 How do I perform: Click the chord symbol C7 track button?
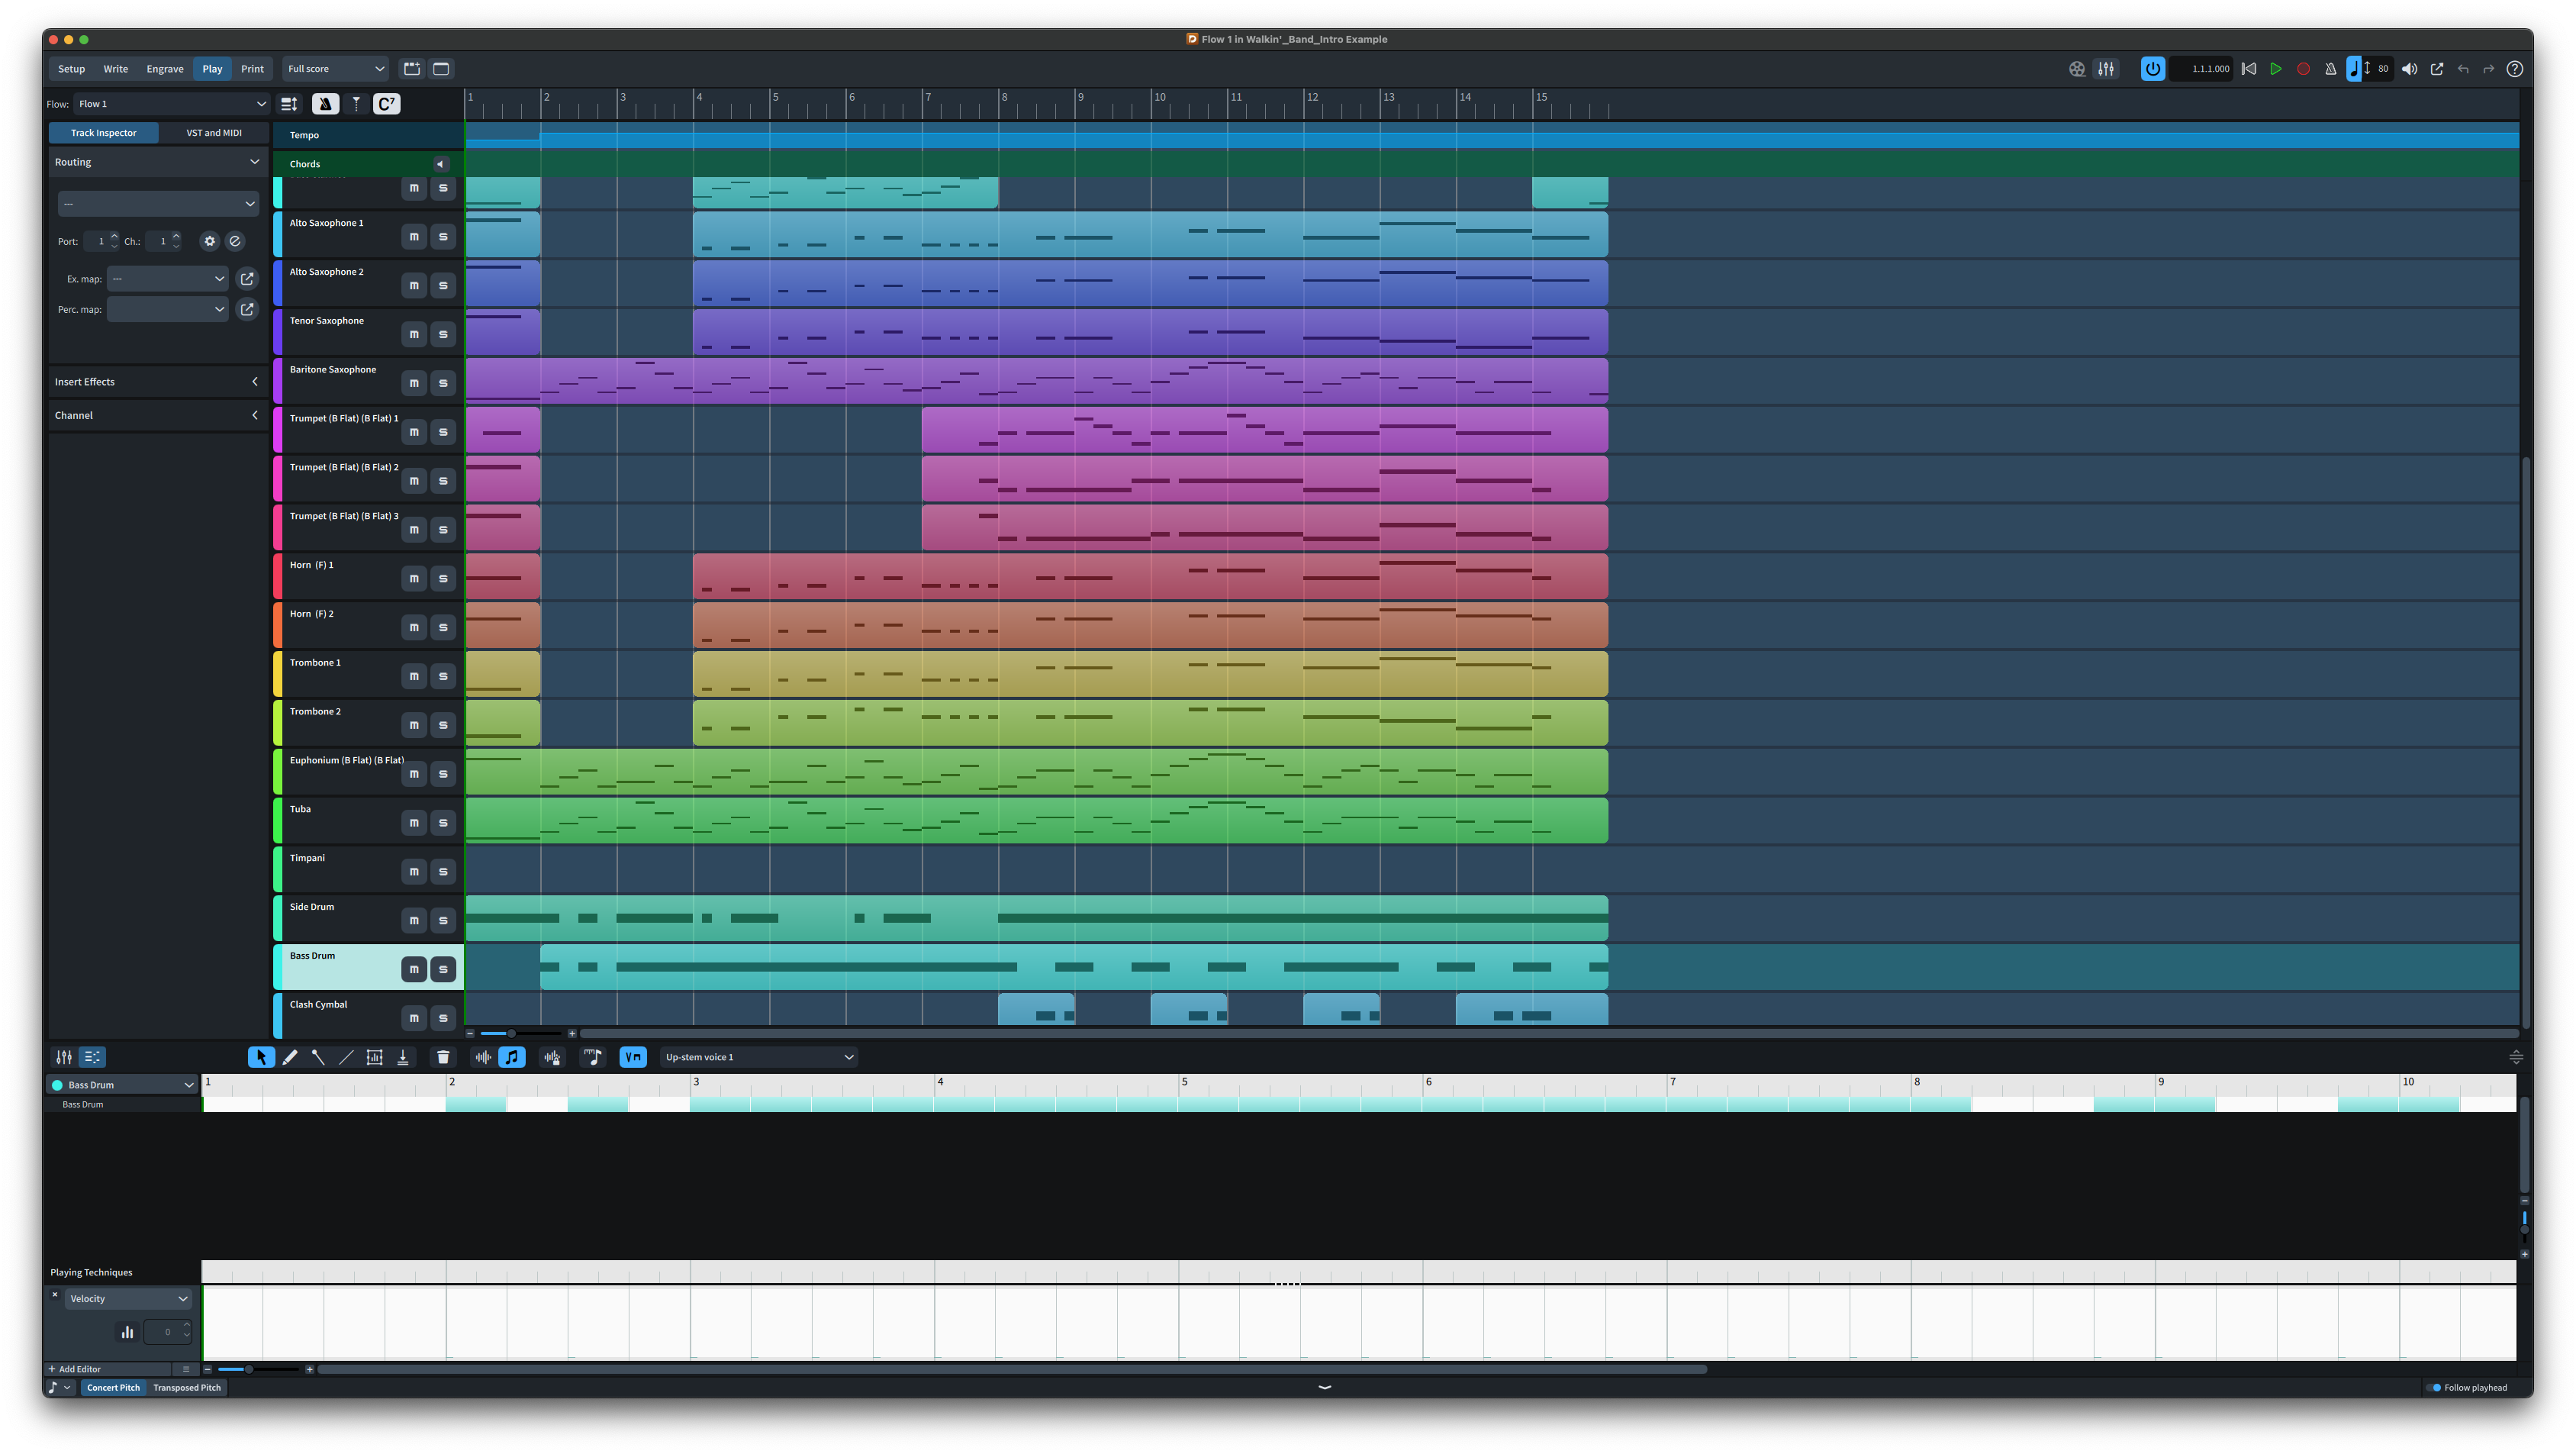click(387, 104)
